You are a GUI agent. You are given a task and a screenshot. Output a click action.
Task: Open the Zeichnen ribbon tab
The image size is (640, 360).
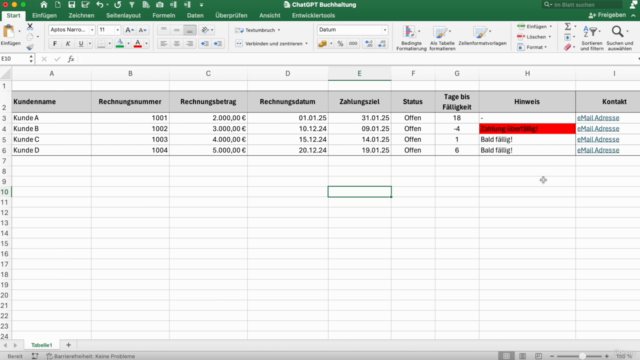point(81,16)
